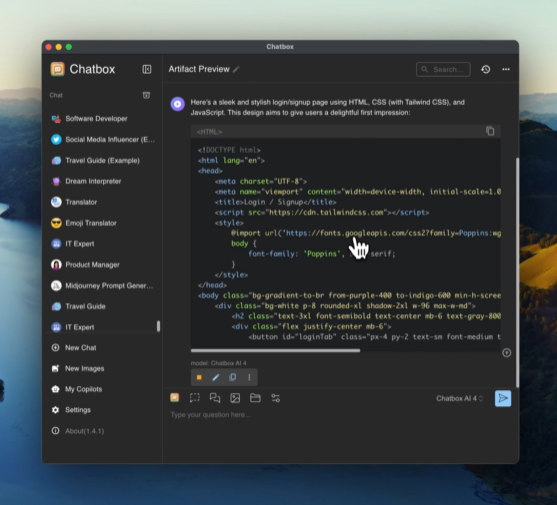Click the Login / Signup title line
557x505 pixels.
(x=275, y=202)
